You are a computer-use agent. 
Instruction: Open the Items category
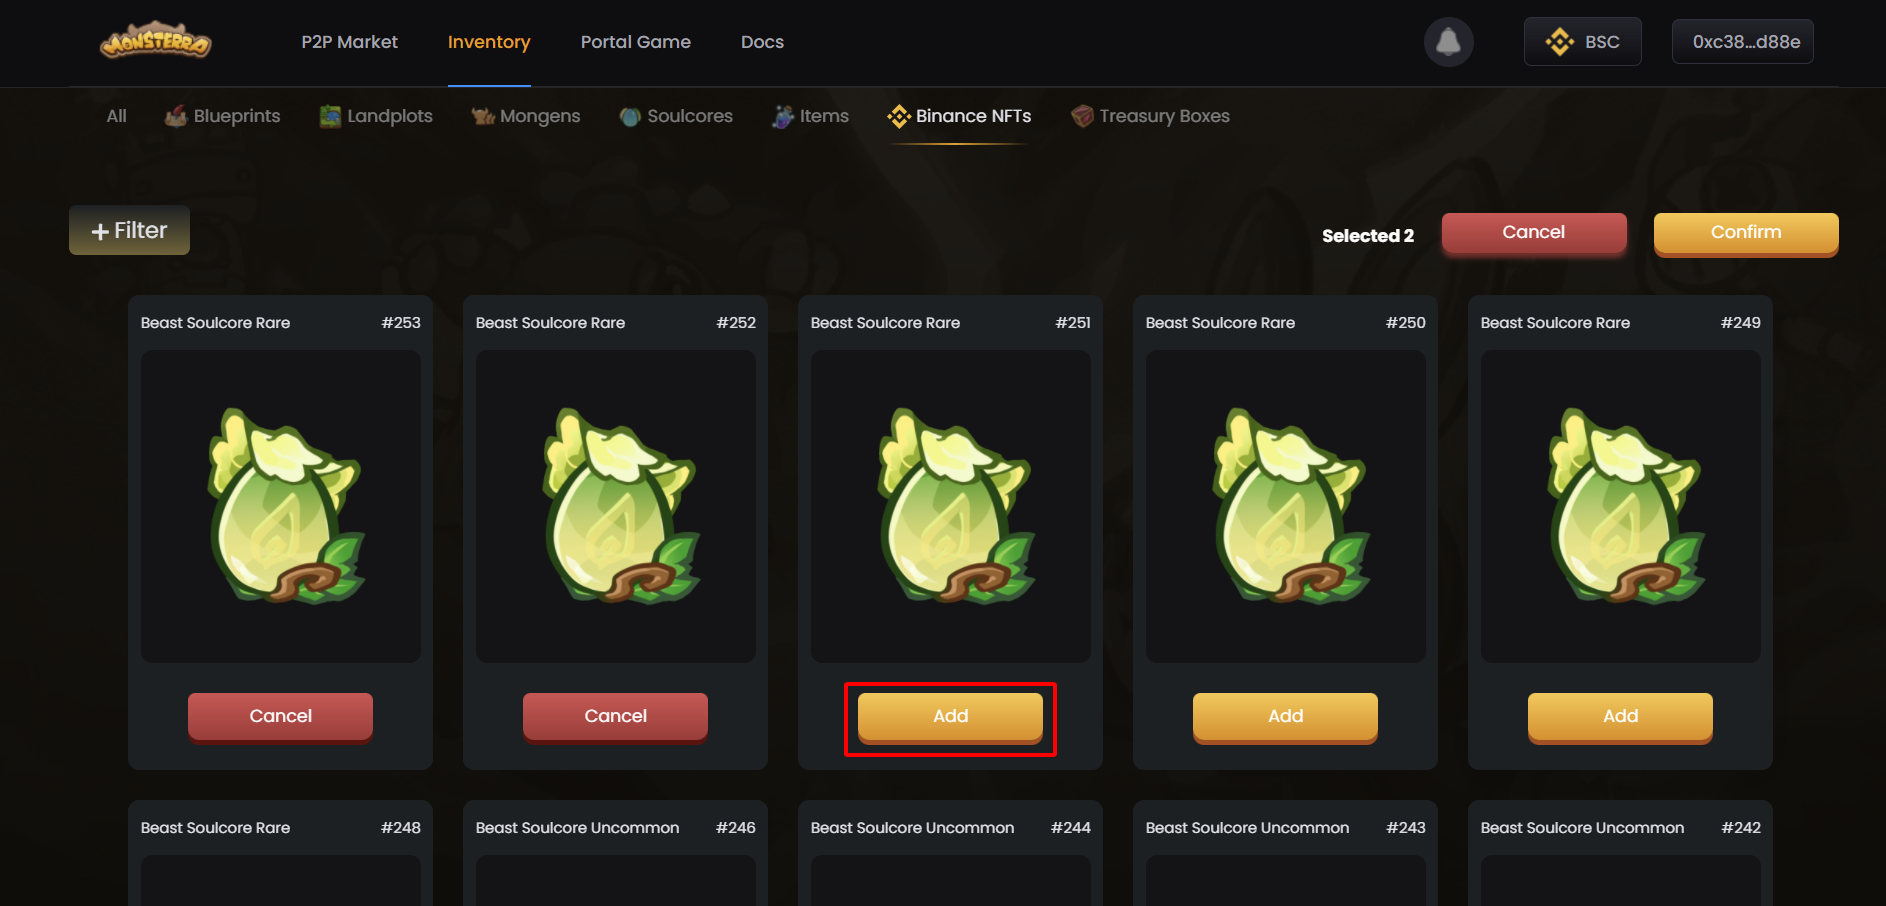(x=810, y=116)
